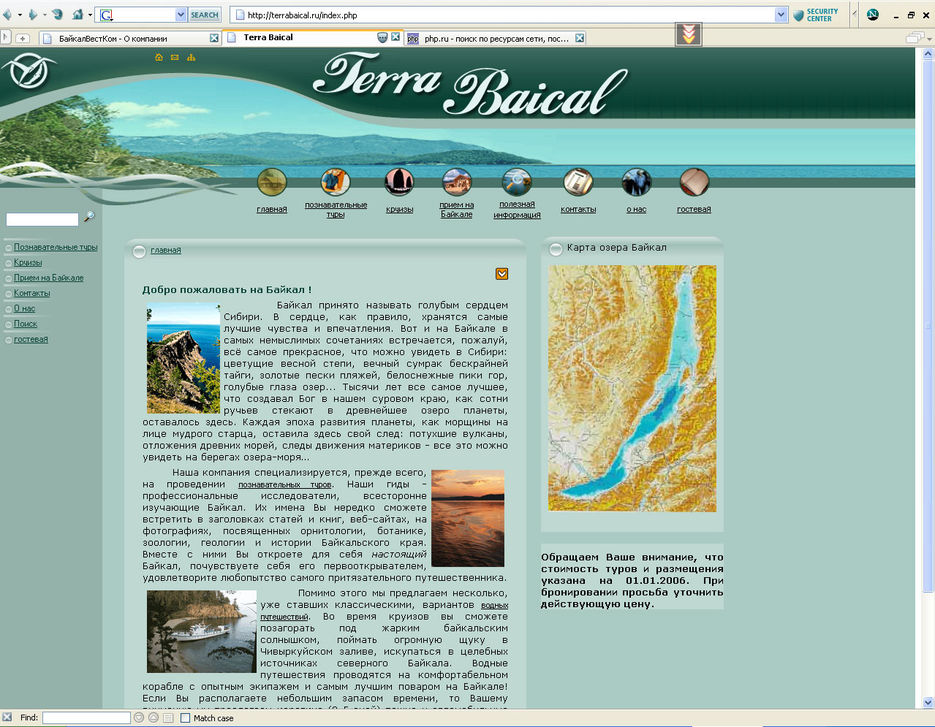This screenshot has height=727, width=935.
Task: Open the Home button dropdown arrow
Action: (x=90, y=15)
